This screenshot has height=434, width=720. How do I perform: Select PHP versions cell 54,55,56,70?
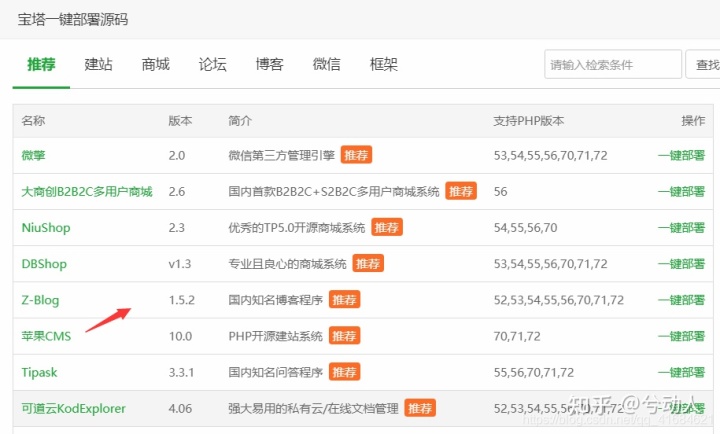(526, 228)
